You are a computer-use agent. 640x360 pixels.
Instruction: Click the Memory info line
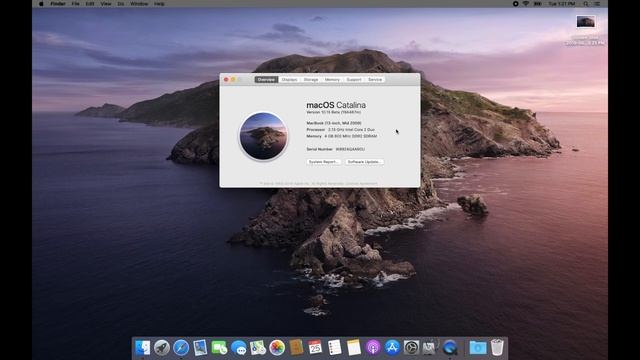click(x=342, y=136)
